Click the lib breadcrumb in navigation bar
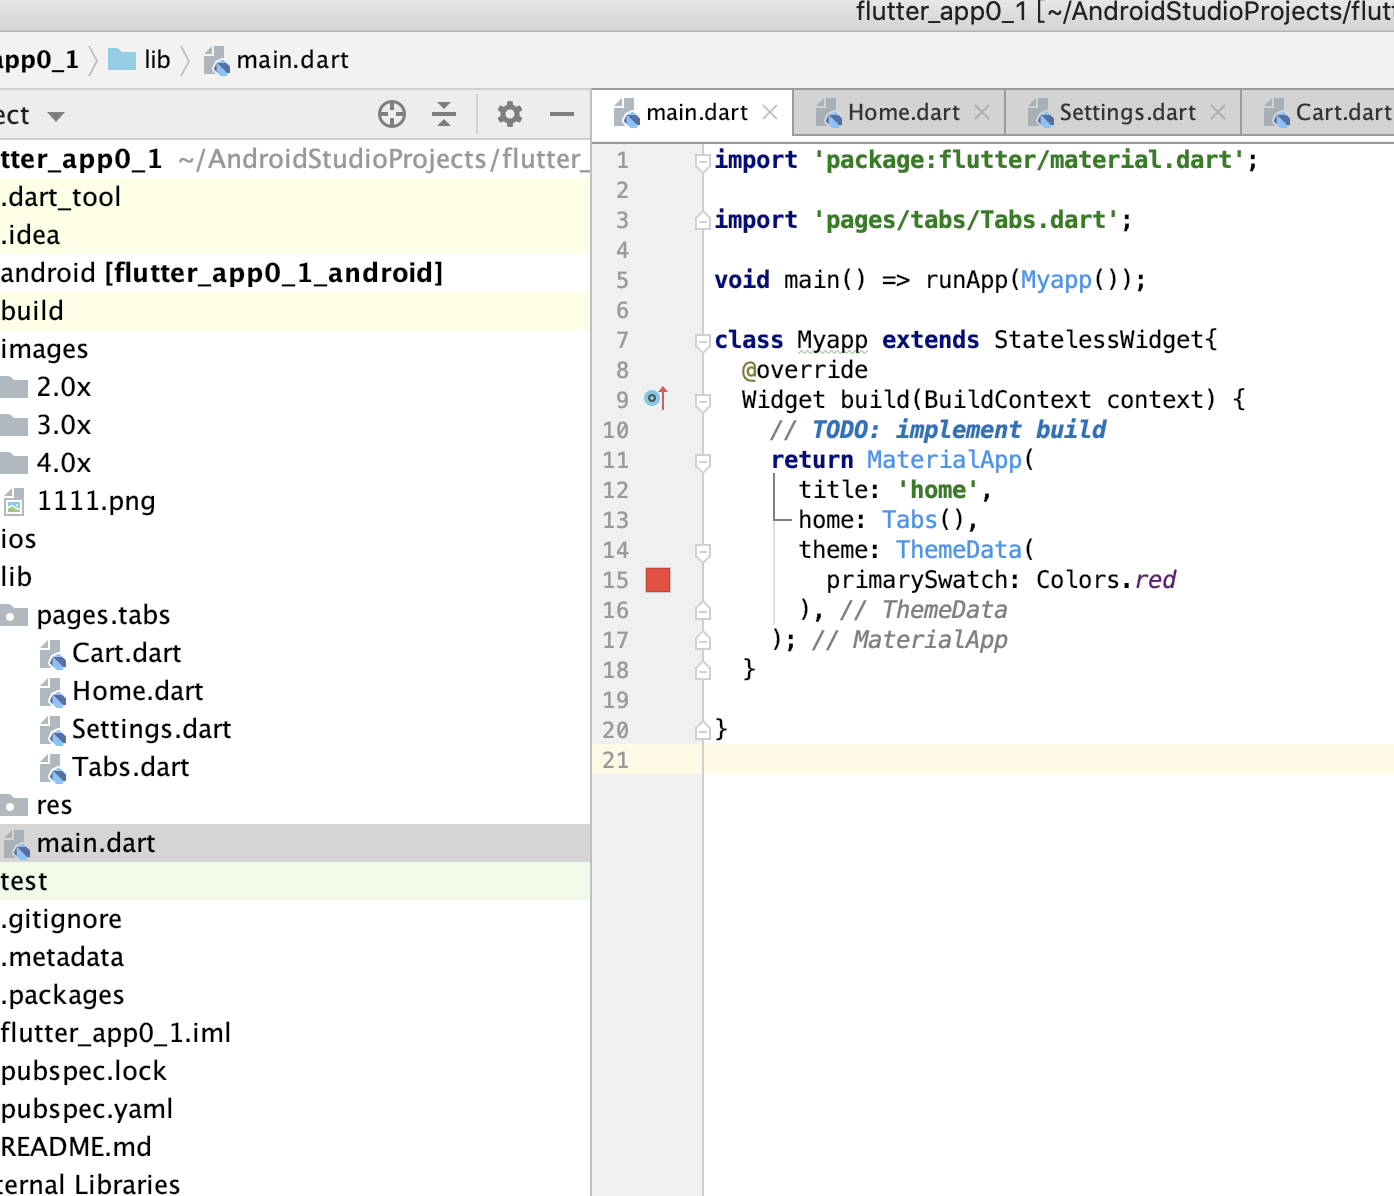 tap(156, 60)
